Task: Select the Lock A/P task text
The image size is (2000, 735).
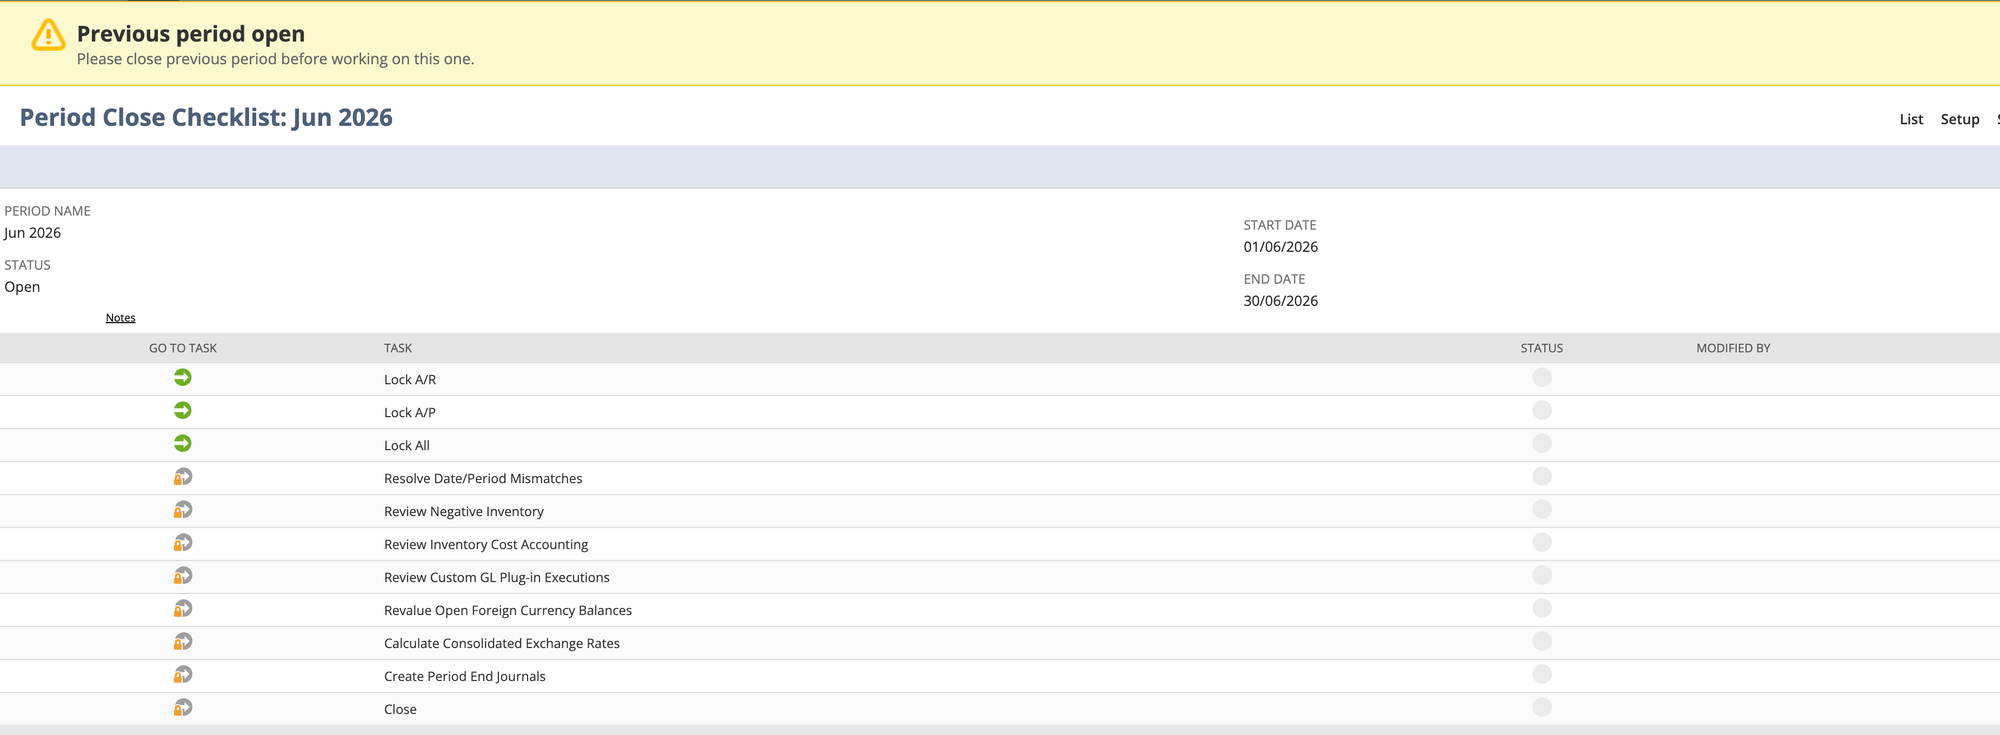Action: click(410, 413)
